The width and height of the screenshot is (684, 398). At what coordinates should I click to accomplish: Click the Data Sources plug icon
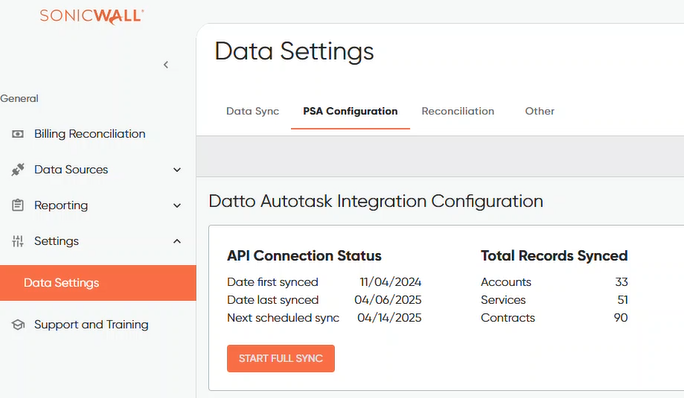coord(18,169)
